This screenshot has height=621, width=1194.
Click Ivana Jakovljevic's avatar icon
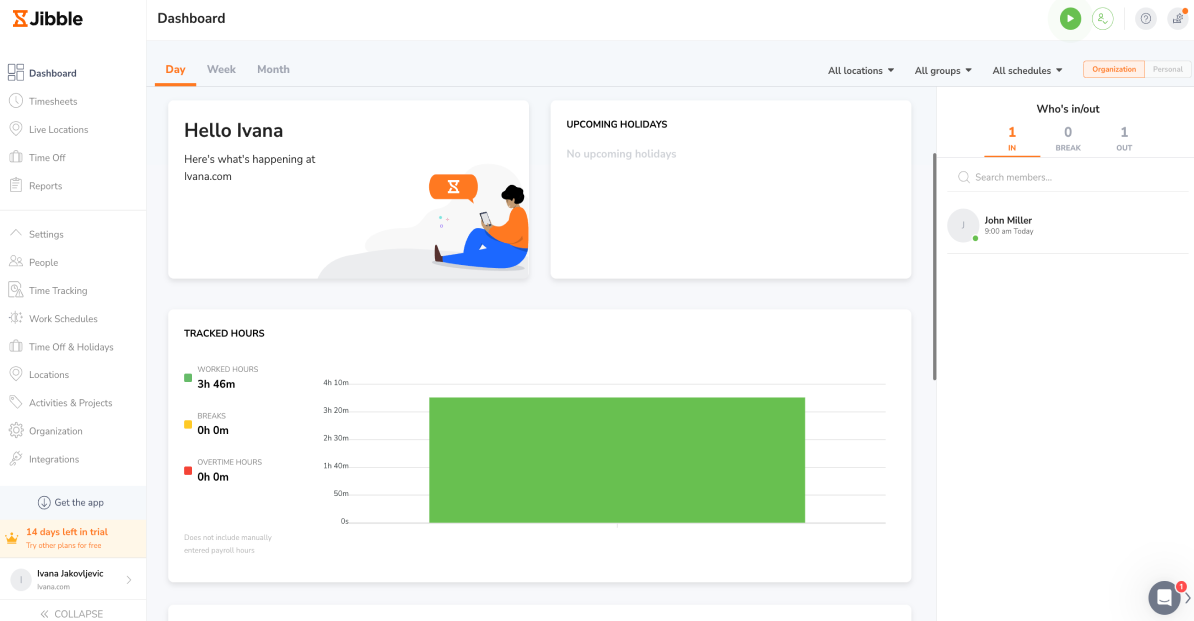[21, 580]
